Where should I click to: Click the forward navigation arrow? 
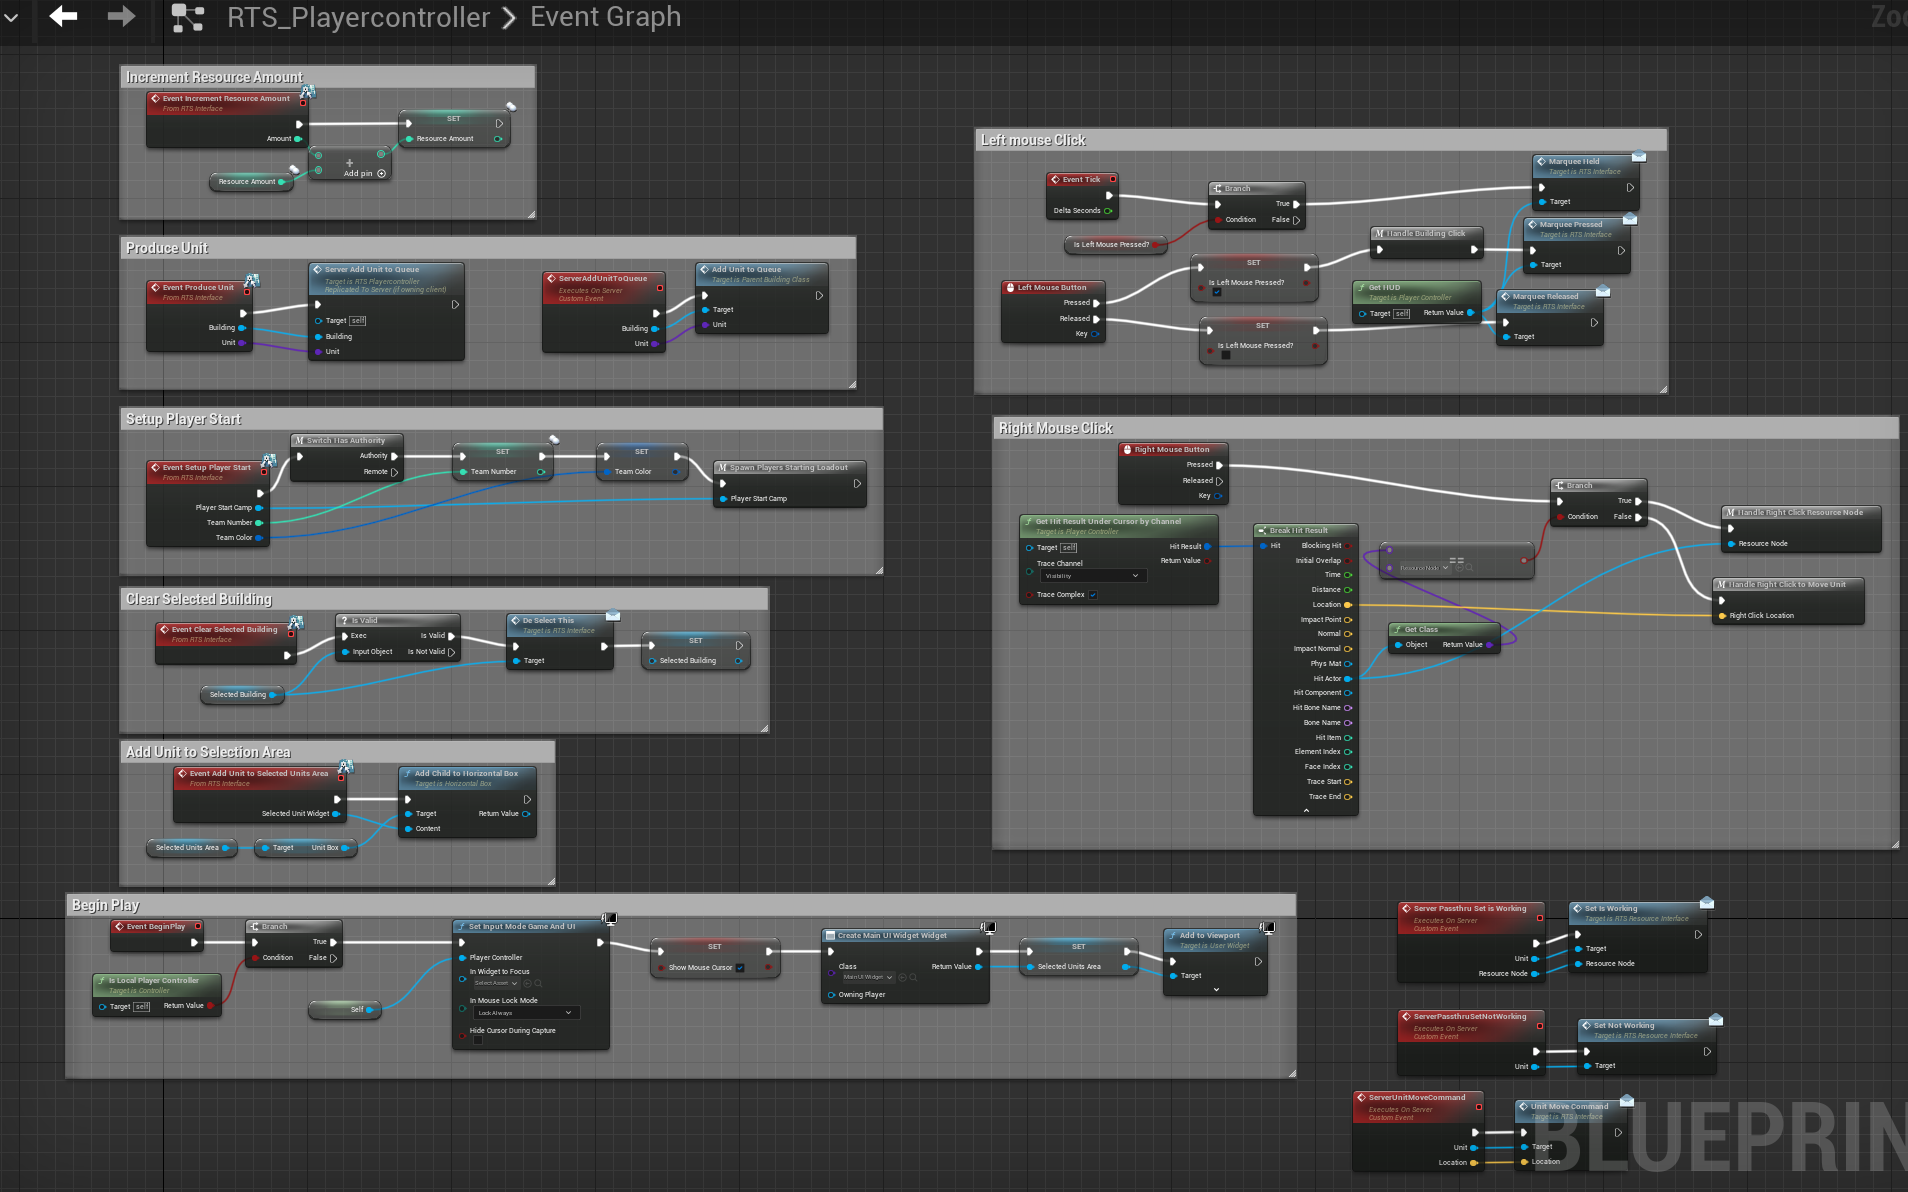pos(121,16)
